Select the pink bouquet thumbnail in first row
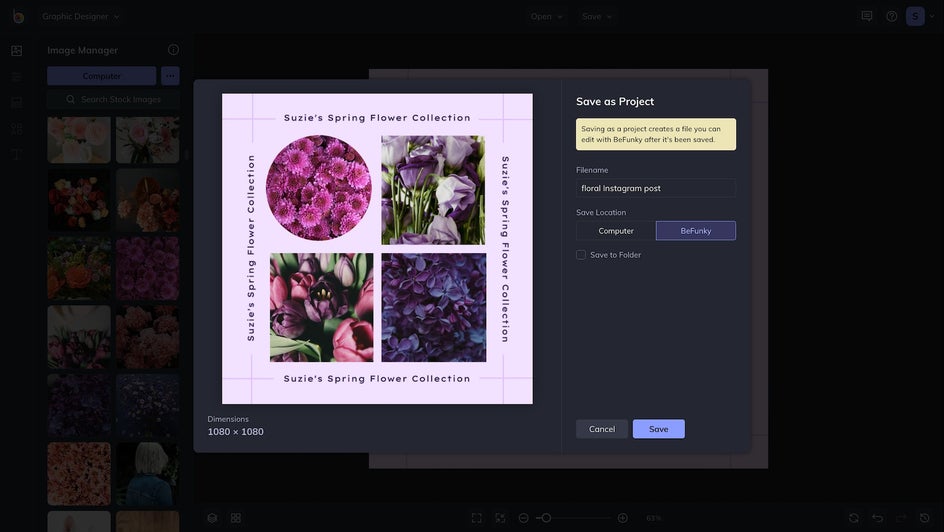 (x=148, y=140)
